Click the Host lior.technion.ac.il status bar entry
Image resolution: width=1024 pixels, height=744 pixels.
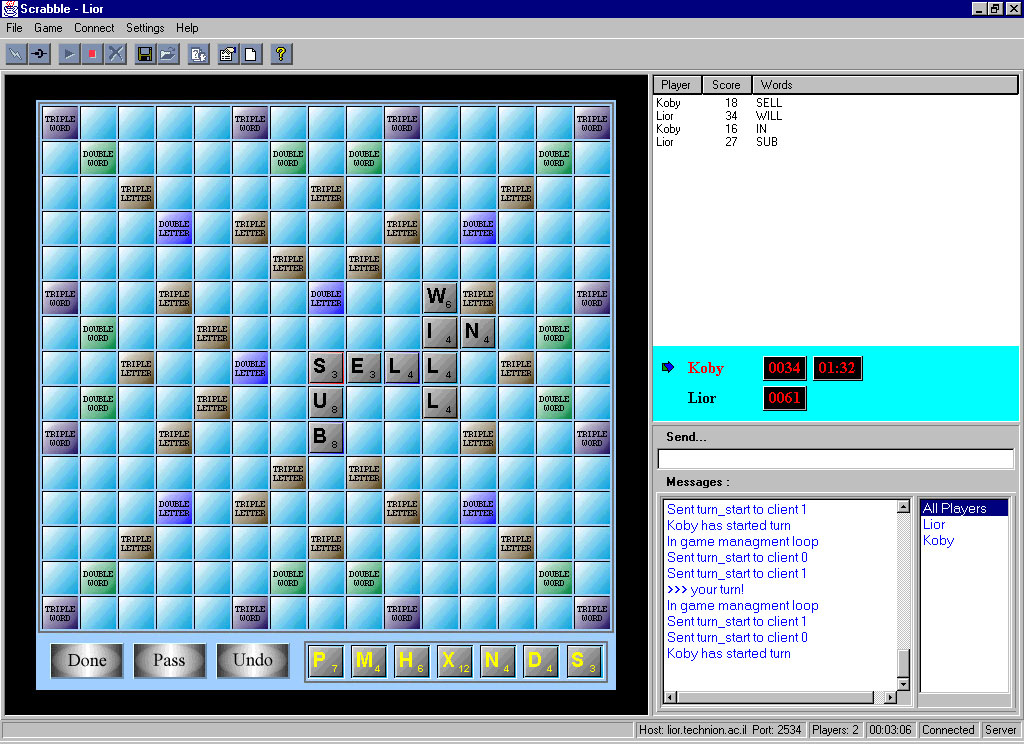pyautogui.click(x=720, y=730)
